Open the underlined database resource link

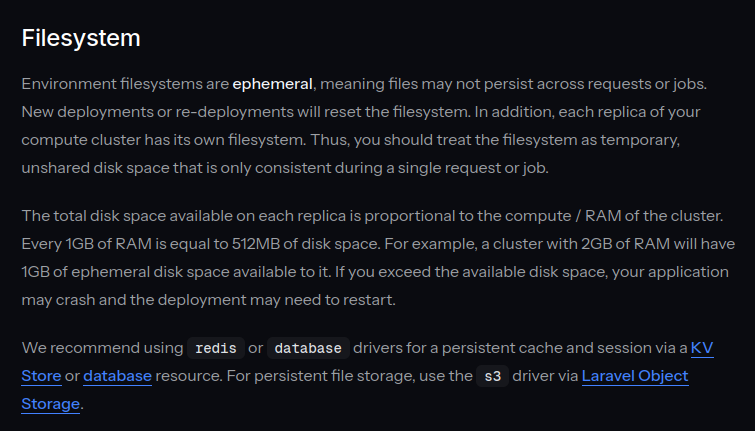117,376
